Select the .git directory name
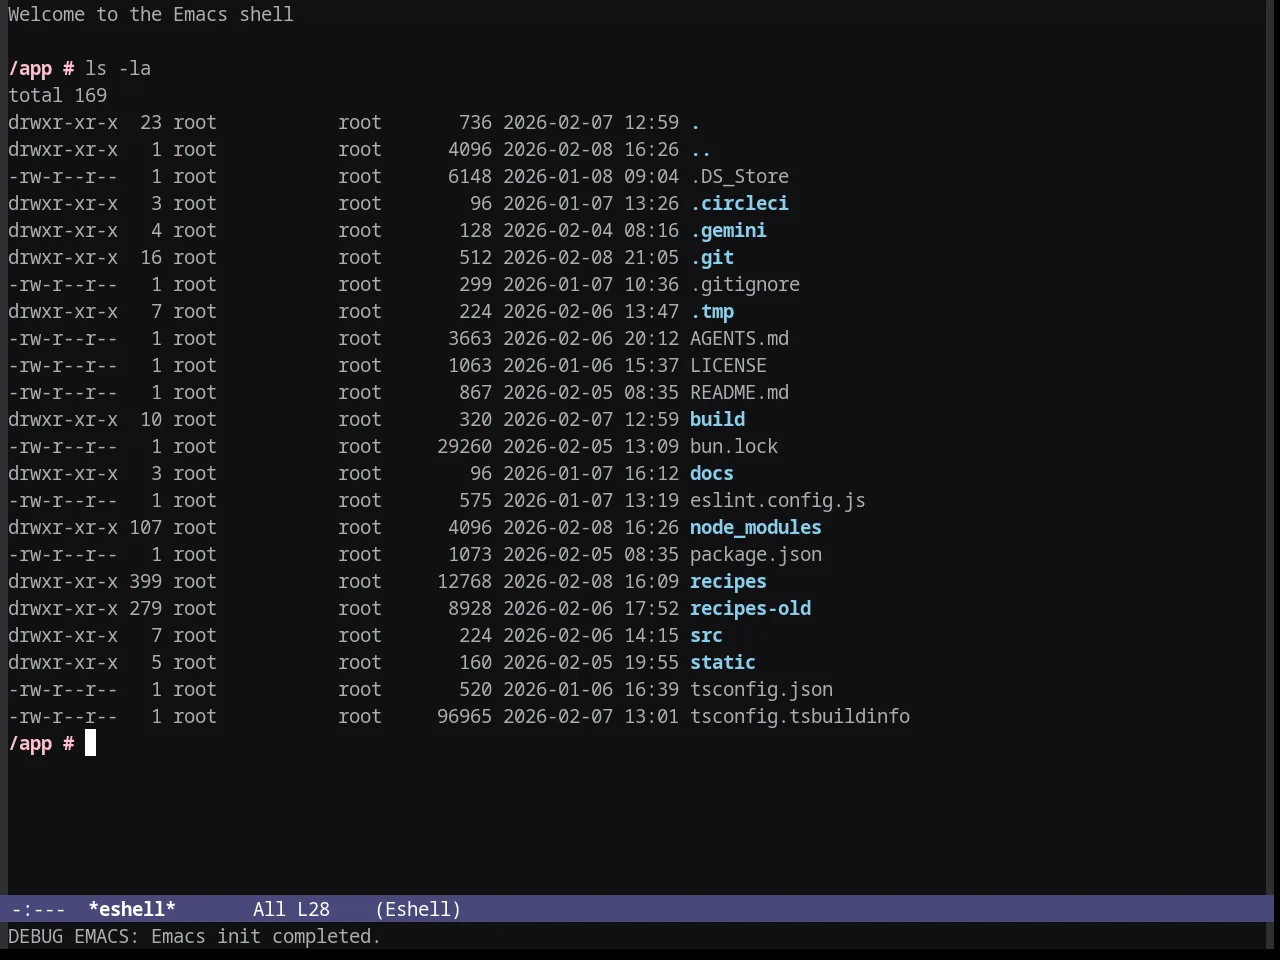The width and height of the screenshot is (1280, 960). [x=712, y=257]
